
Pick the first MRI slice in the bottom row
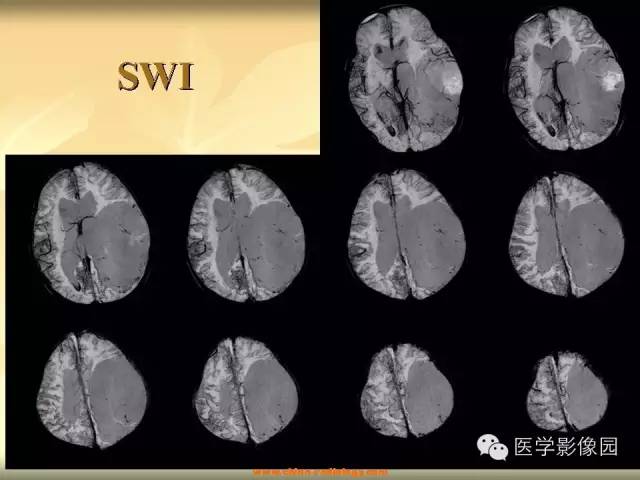[x=92, y=390]
